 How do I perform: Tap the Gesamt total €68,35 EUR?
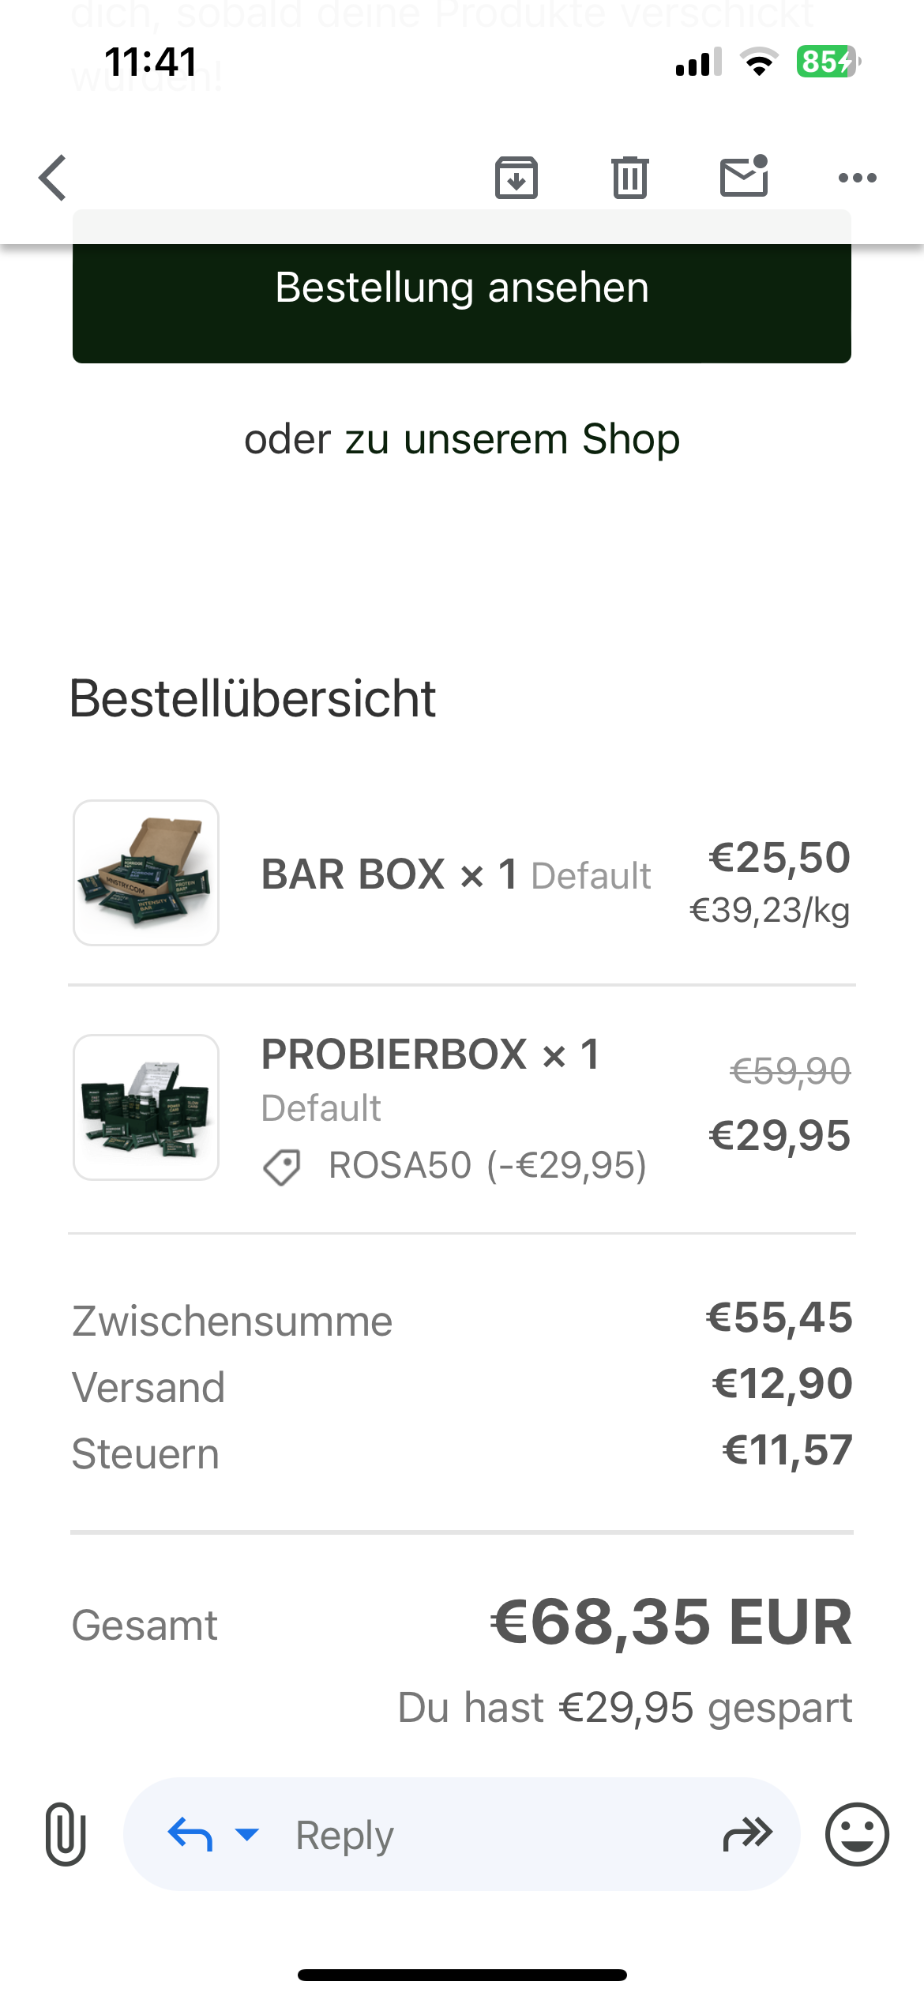coord(670,1622)
